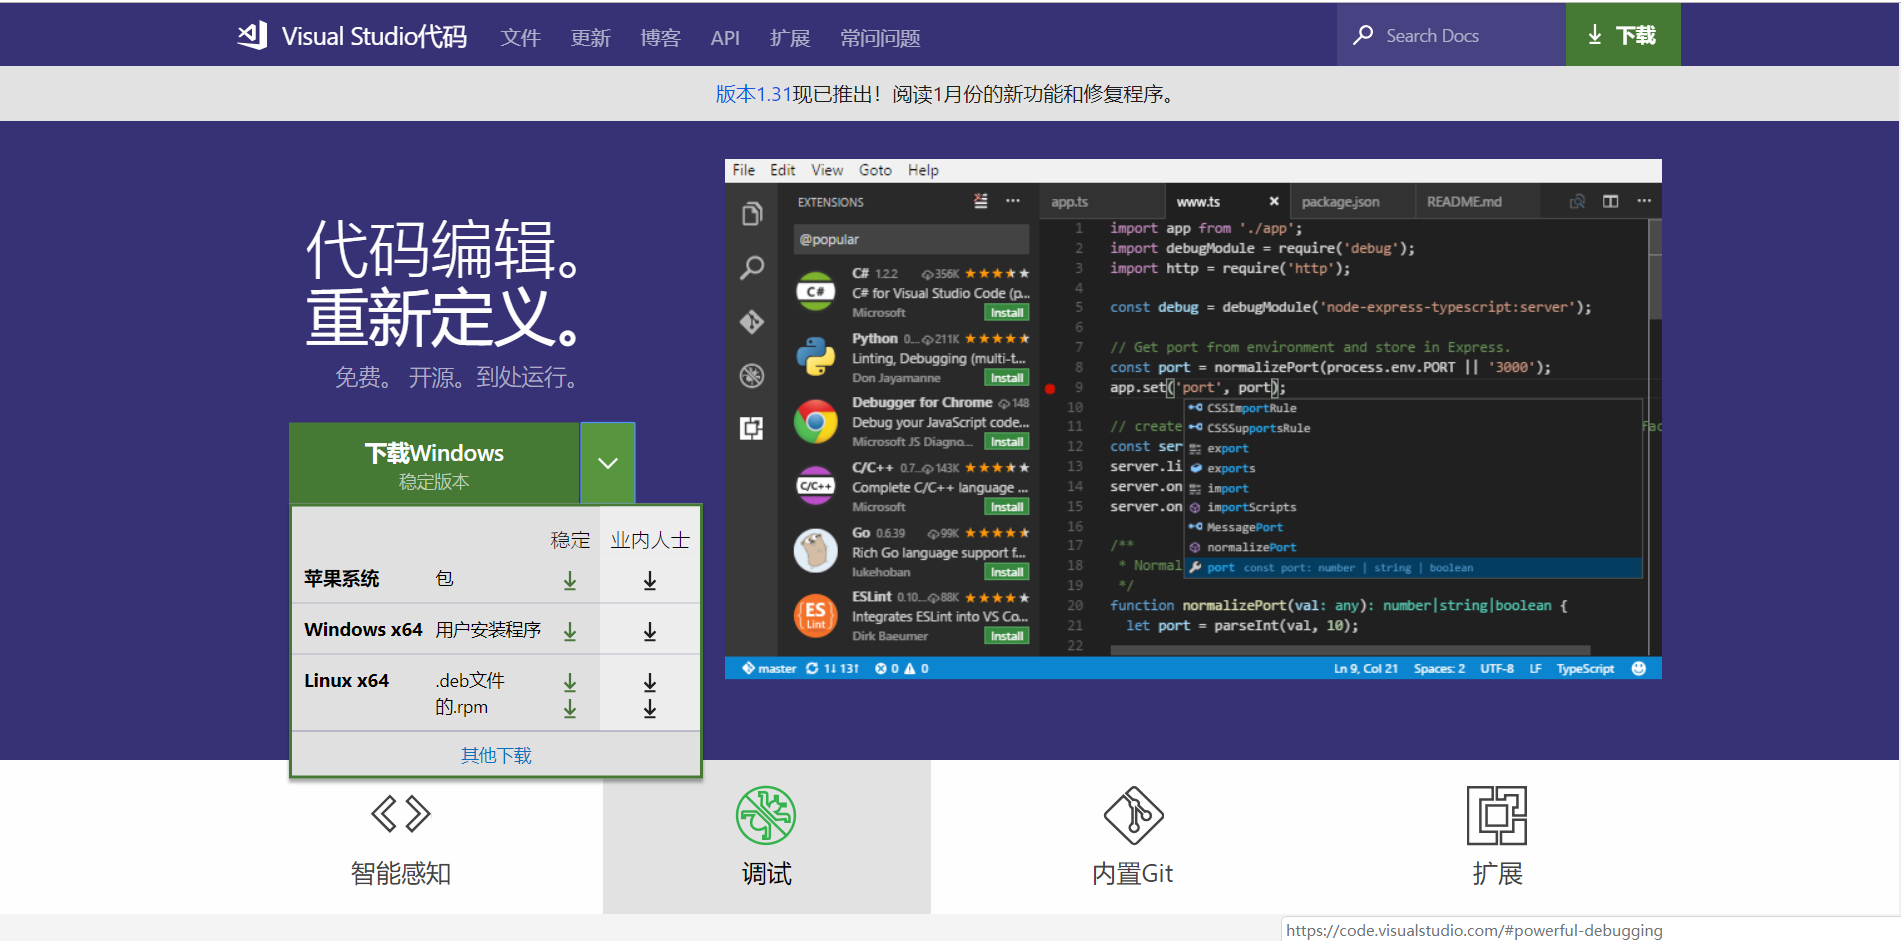The height and width of the screenshot is (941, 1901).
Task: Click the @popular extensions search box
Action: 911,239
